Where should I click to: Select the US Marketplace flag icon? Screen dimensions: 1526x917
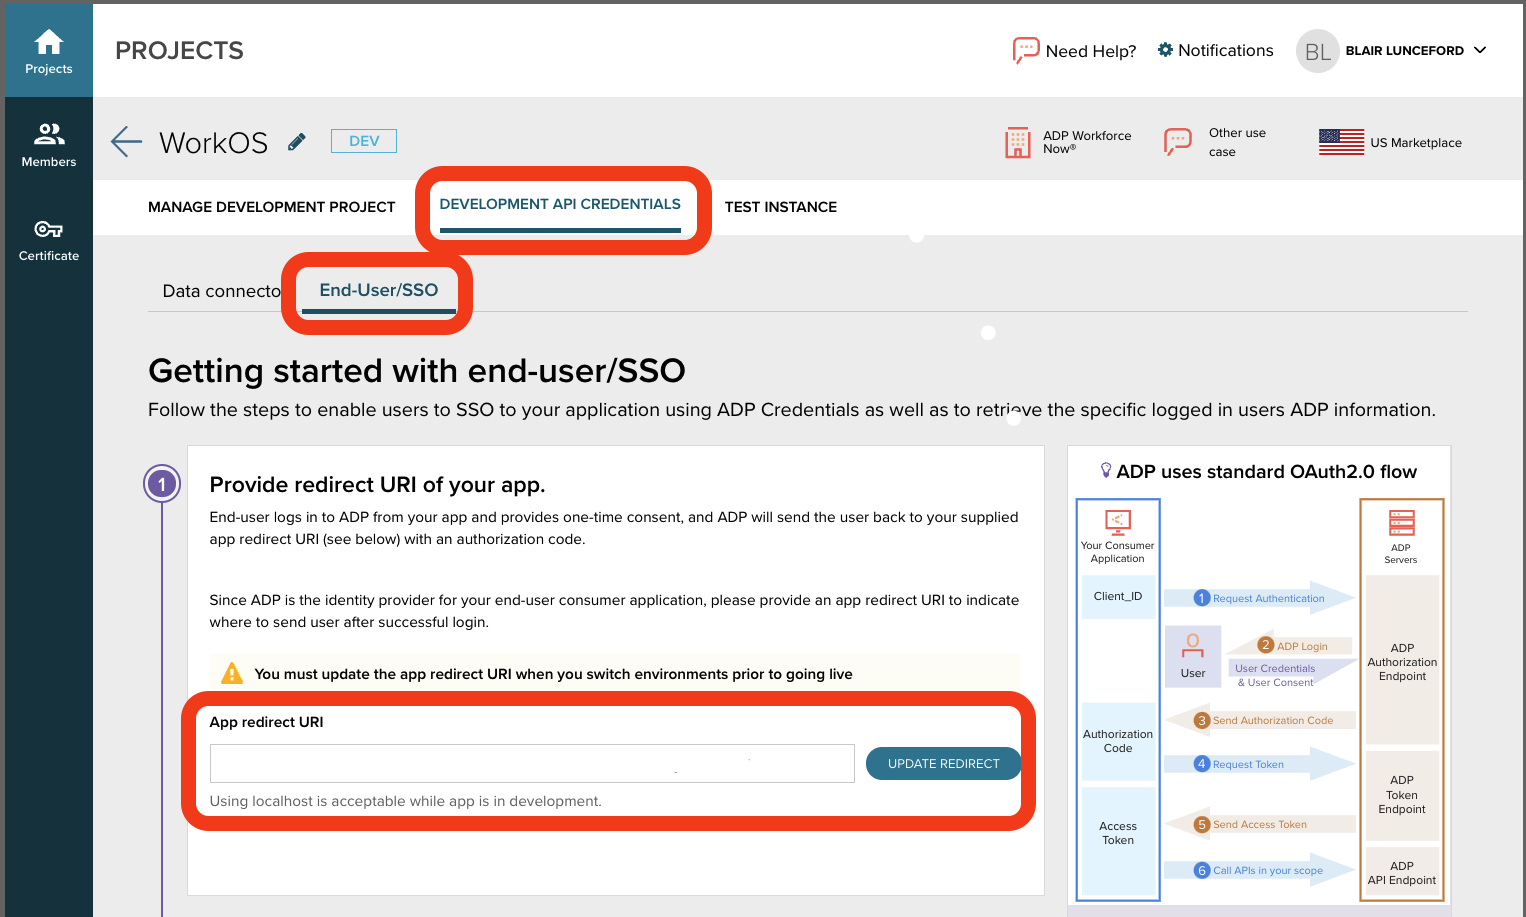coord(1341,142)
